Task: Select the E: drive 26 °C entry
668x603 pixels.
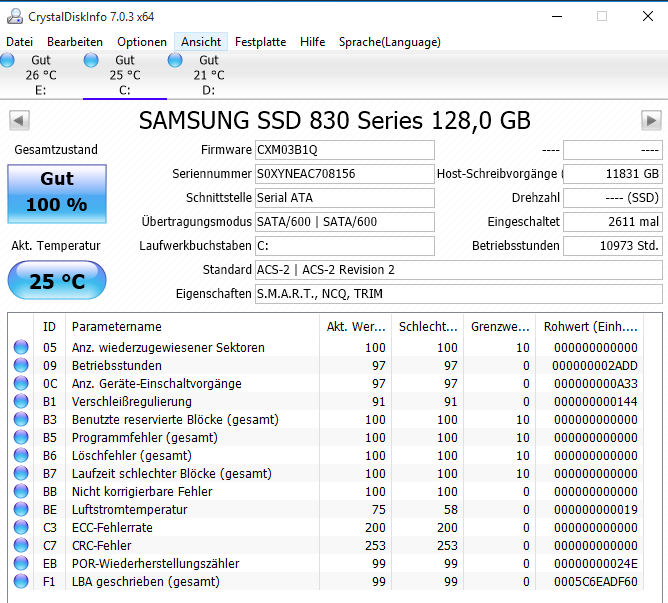Action: click(40, 75)
